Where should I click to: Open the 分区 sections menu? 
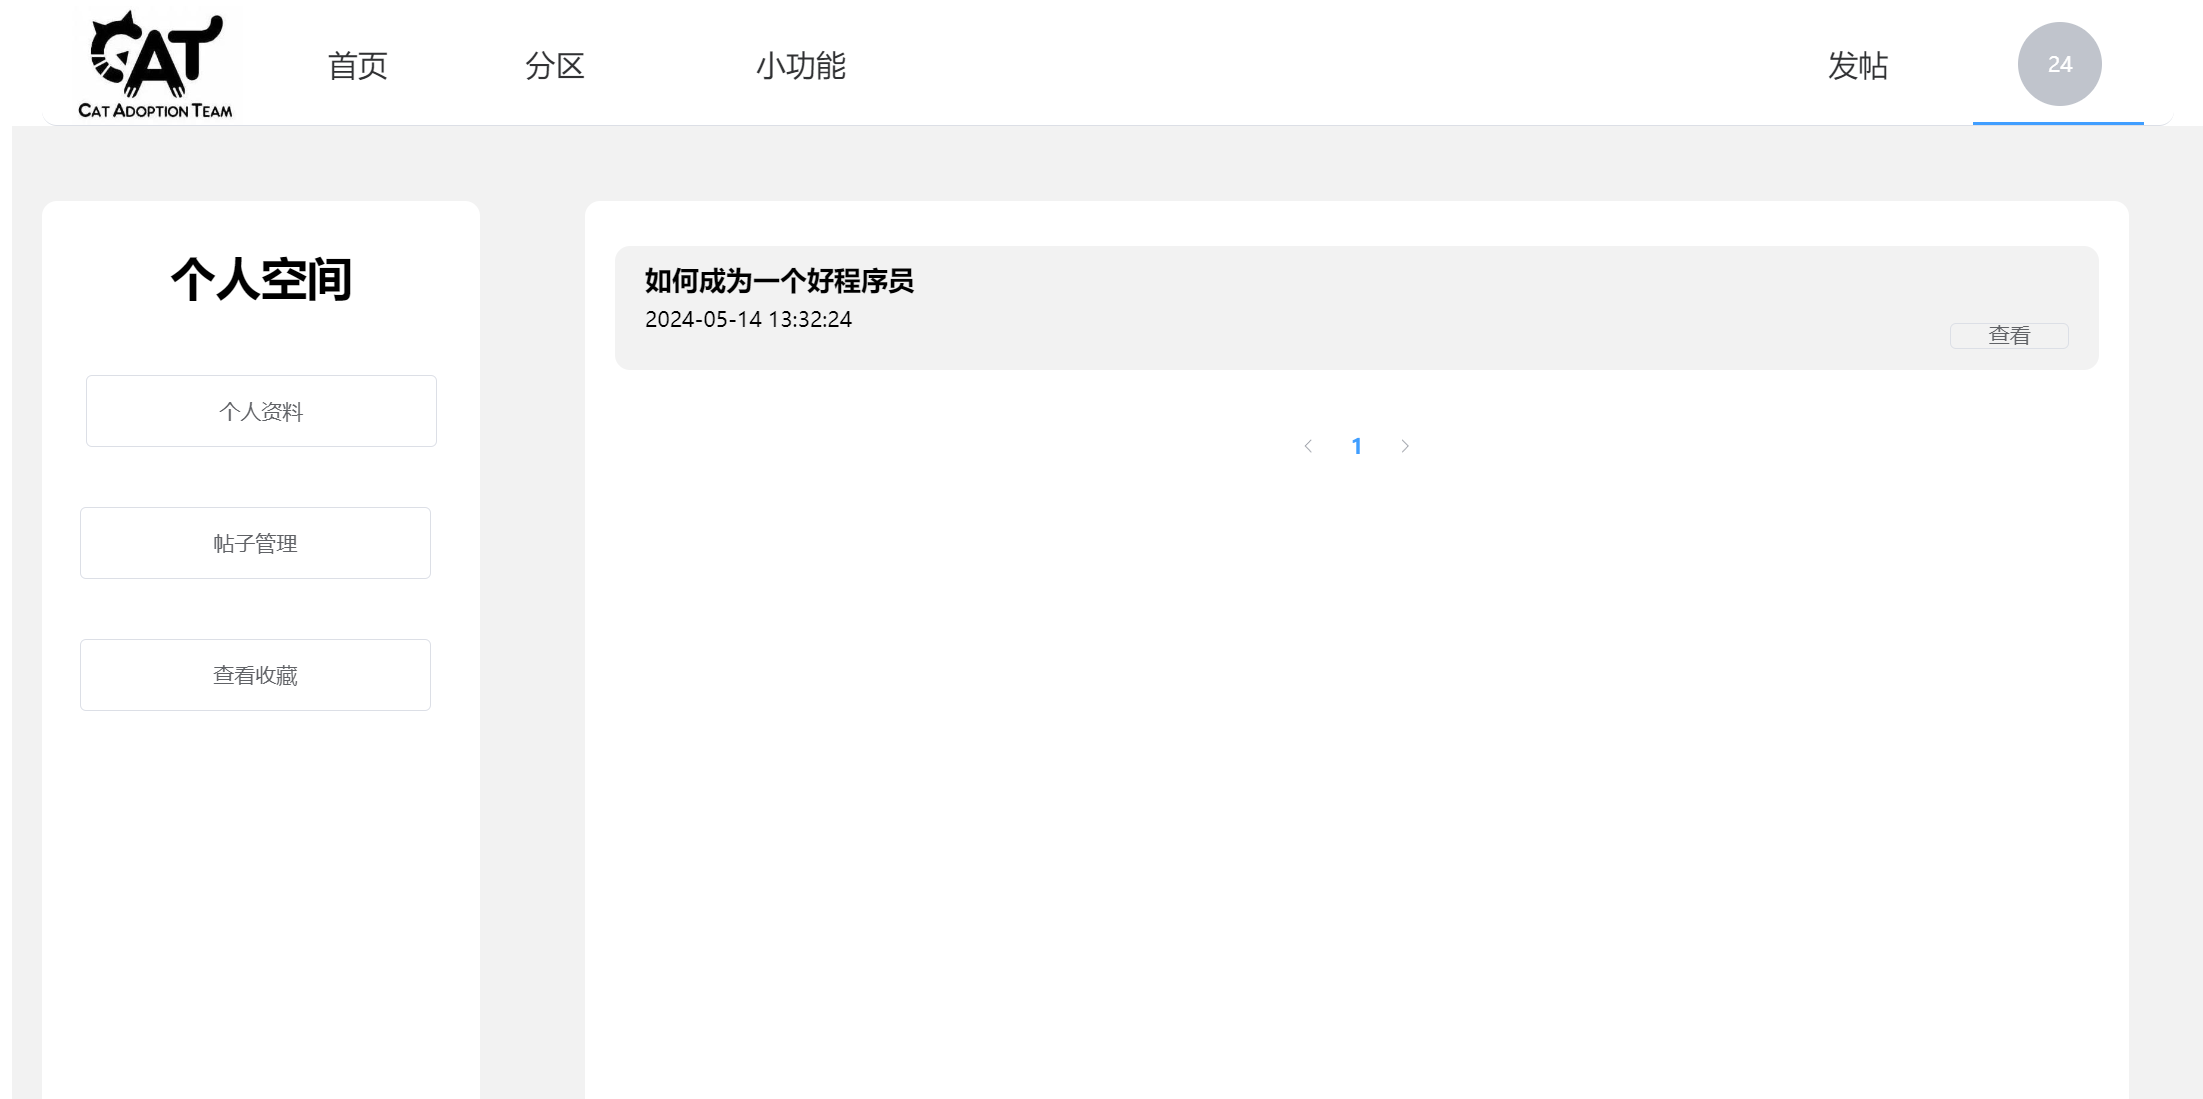tap(554, 66)
